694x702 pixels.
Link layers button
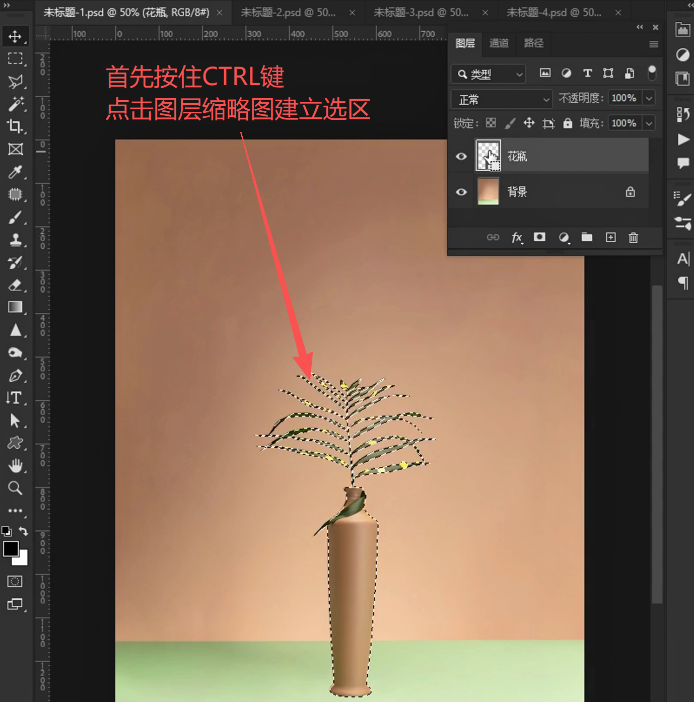(x=493, y=237)
